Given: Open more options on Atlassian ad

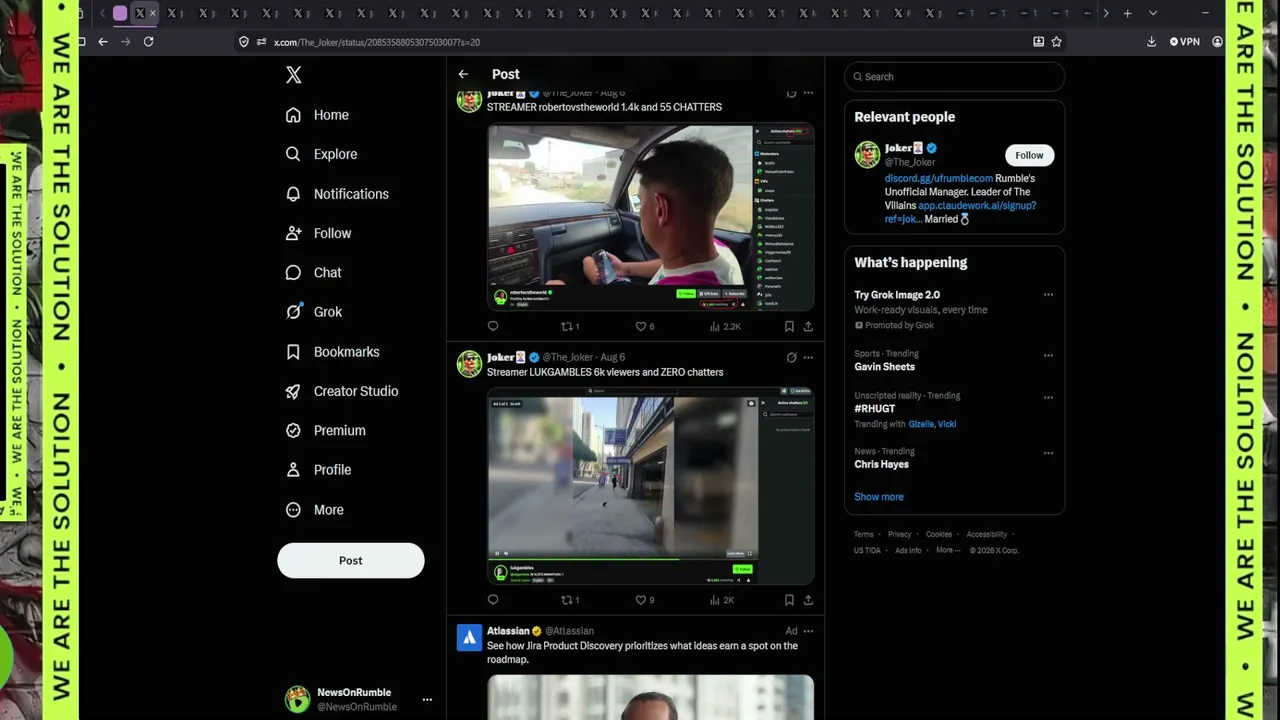Looking at the screenshot, I should coord(808,631).
